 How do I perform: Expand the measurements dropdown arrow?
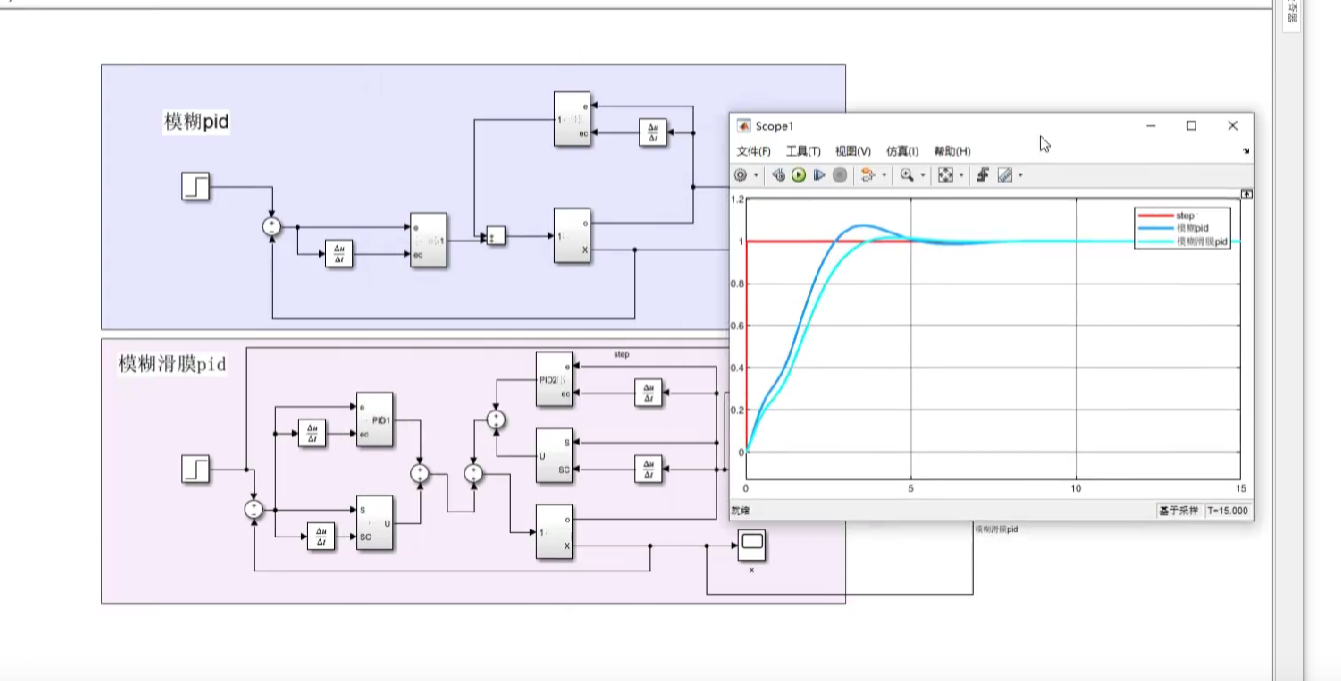click(x=1020, y=176)
